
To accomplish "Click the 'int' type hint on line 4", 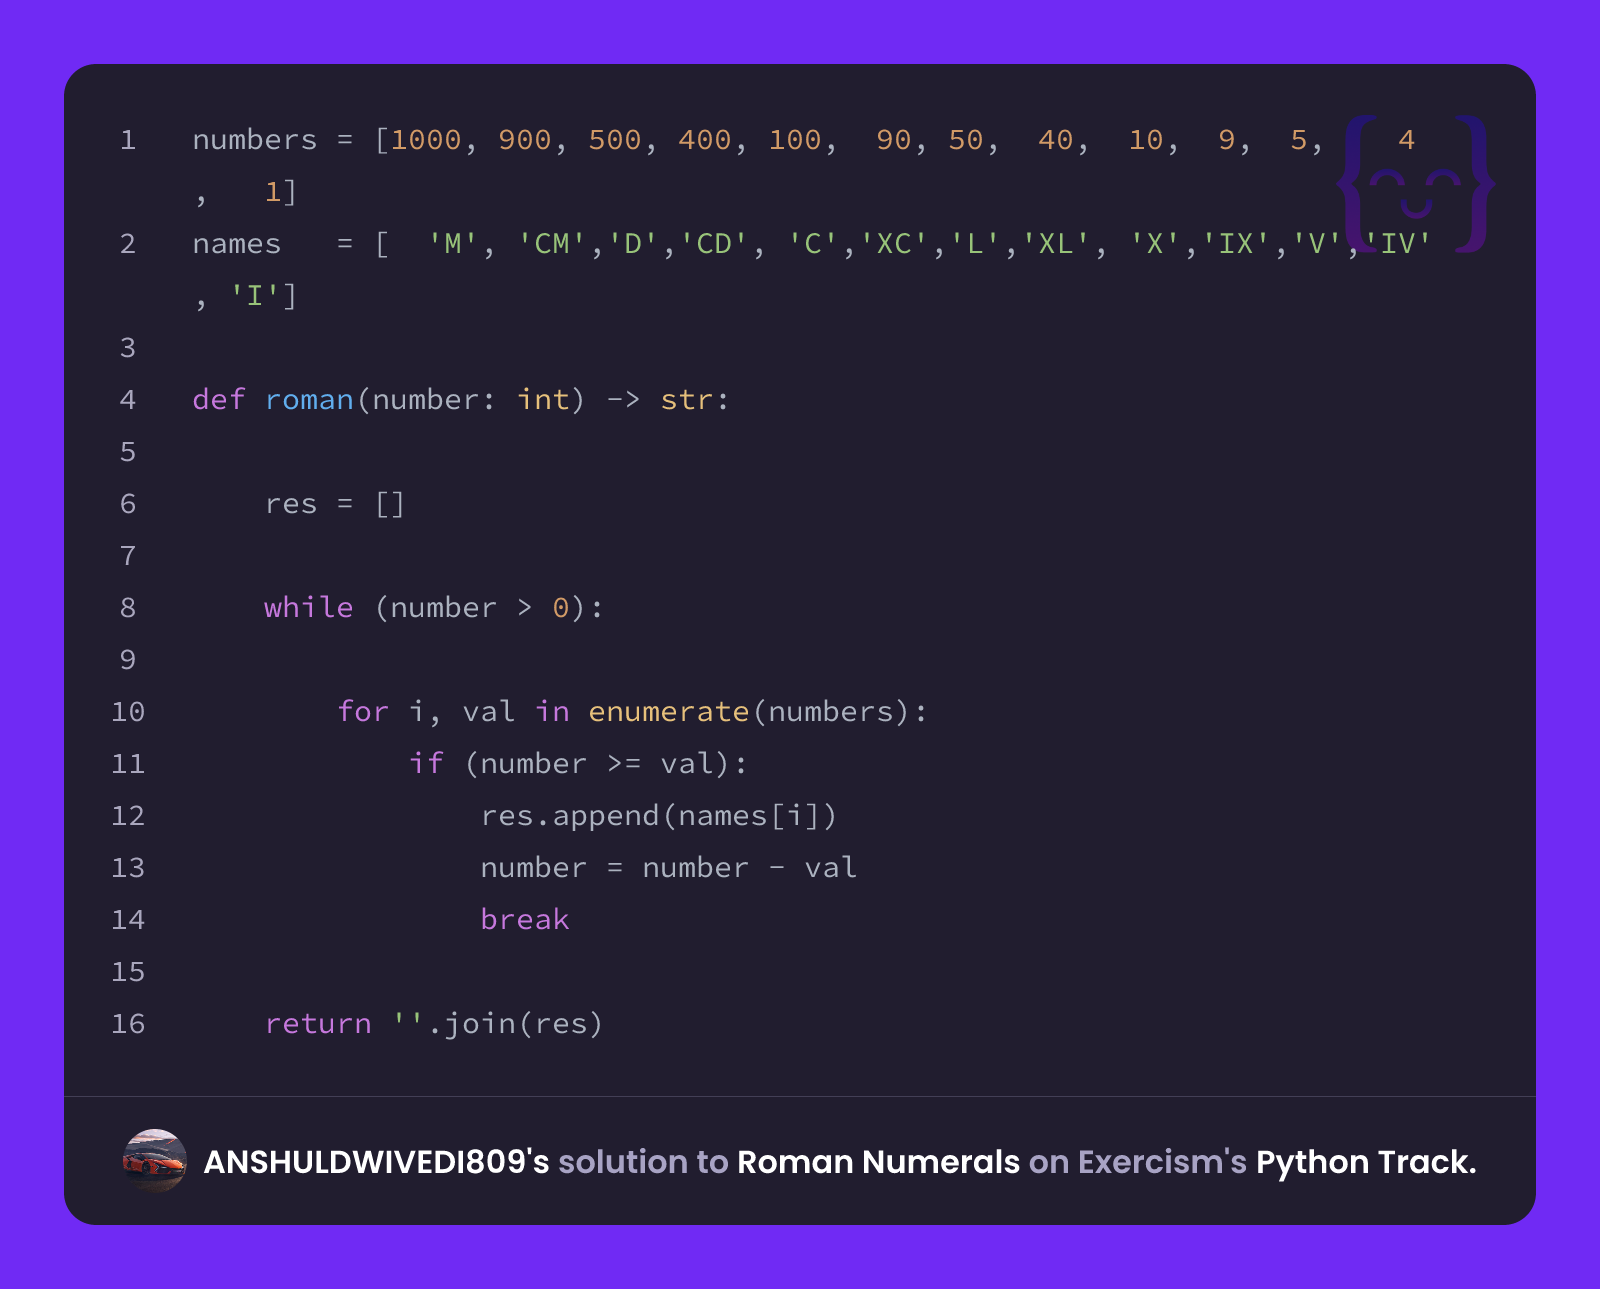I will [x=543, y=400].
